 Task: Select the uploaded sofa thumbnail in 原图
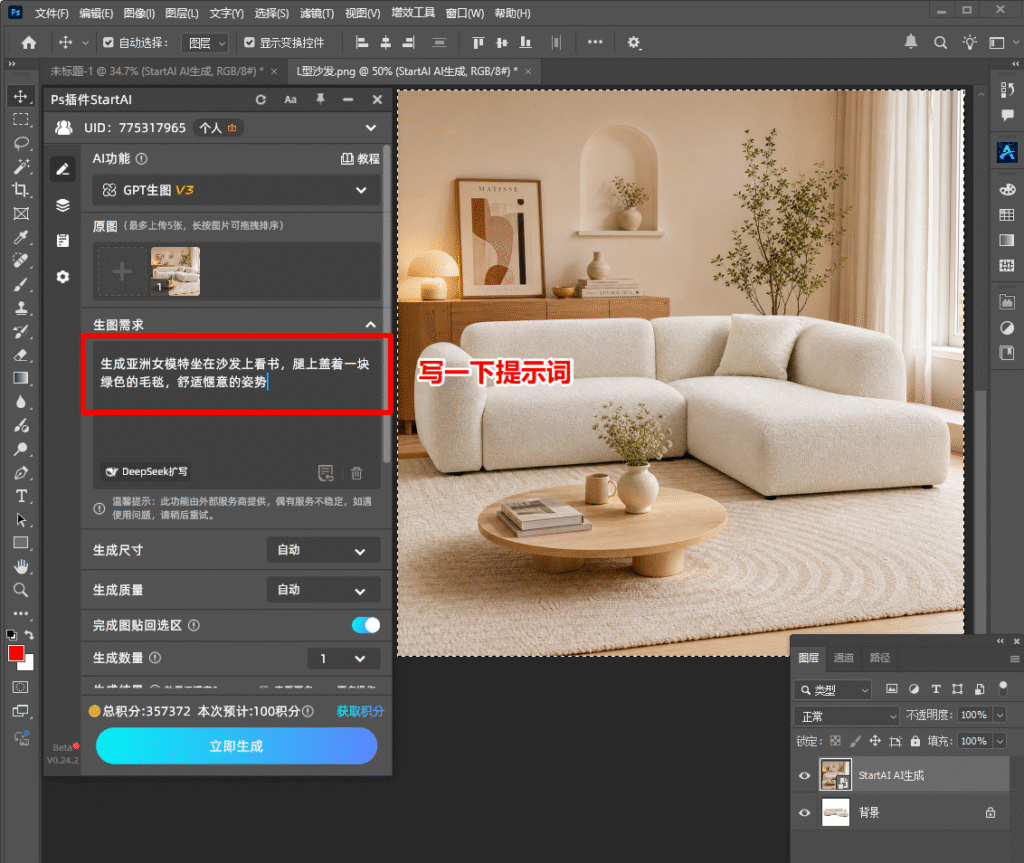pos(176,271)
